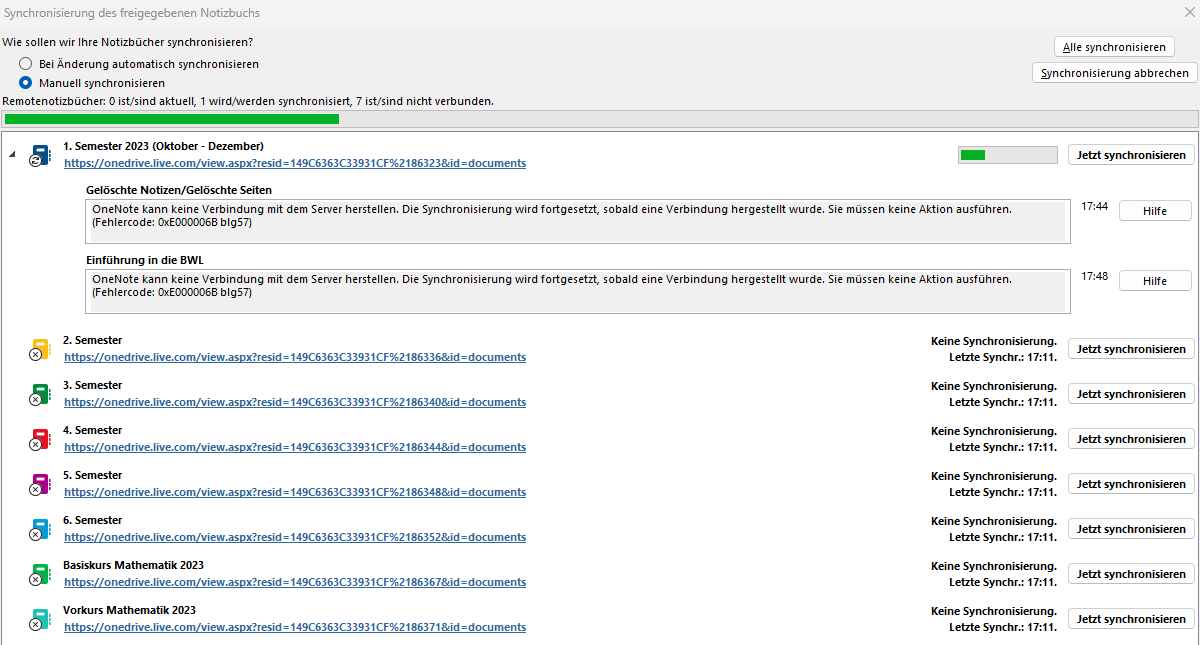Click the Vorkurs Mathematik 2023 notebook icon
The width and height of the screenshot is (1200, 645).
pyautogui.click(x=39, y=619)
